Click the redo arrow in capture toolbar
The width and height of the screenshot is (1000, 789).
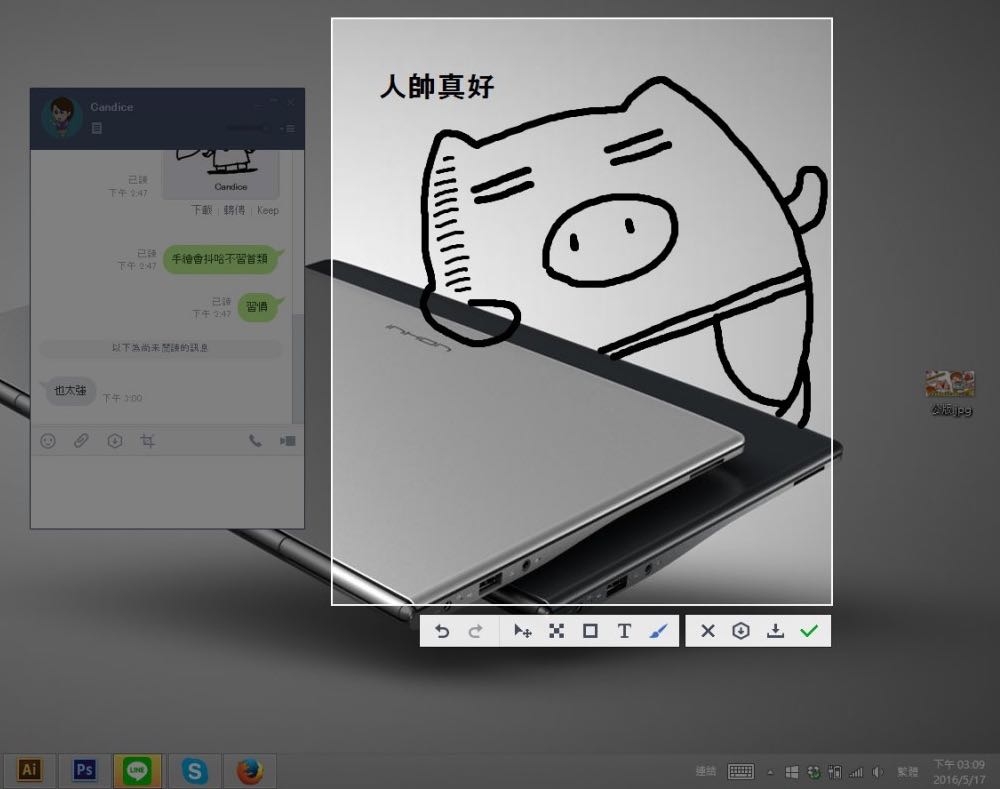[476, 631]
